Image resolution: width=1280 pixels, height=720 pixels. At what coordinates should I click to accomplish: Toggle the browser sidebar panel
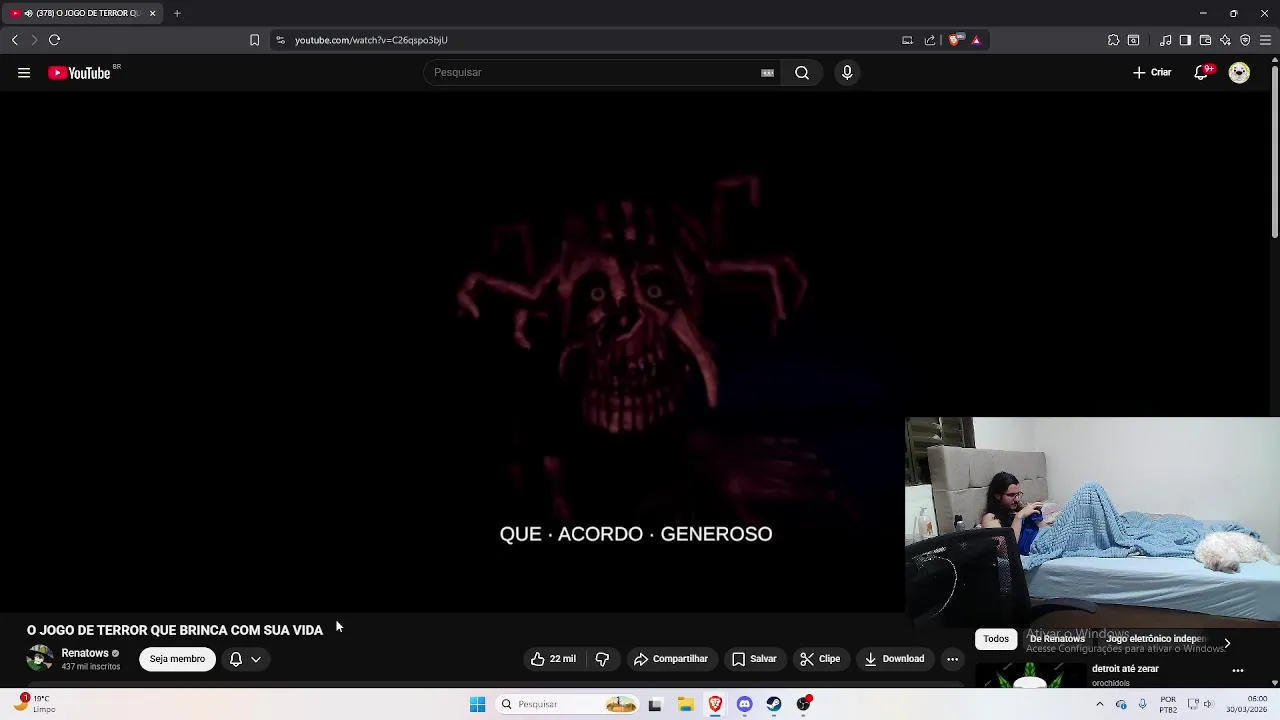click(1185, 40)
